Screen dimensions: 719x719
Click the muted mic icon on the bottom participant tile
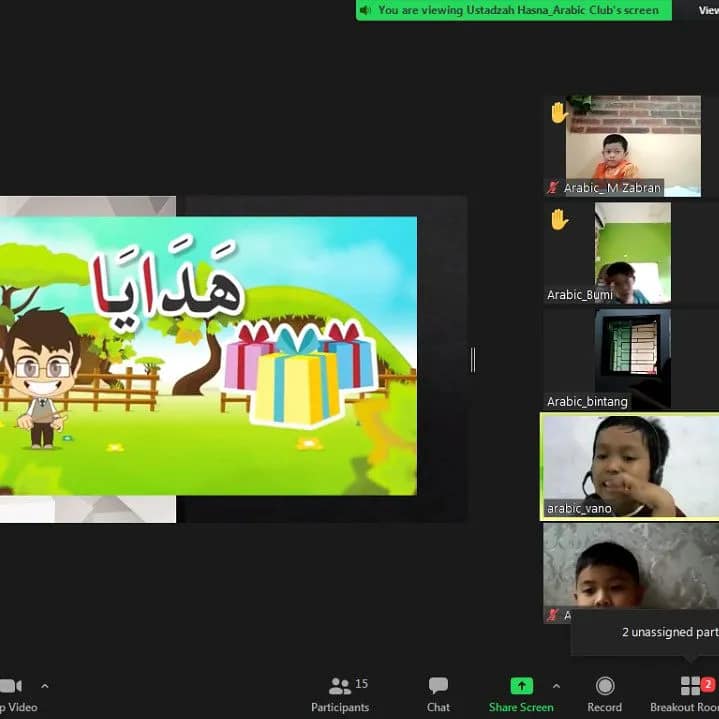tap(553, 615)
